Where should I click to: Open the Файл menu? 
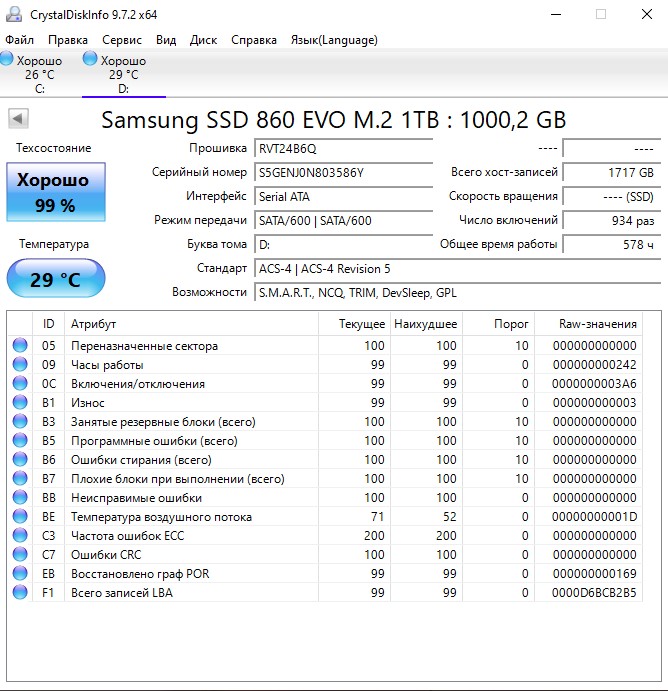coord(19,40)
